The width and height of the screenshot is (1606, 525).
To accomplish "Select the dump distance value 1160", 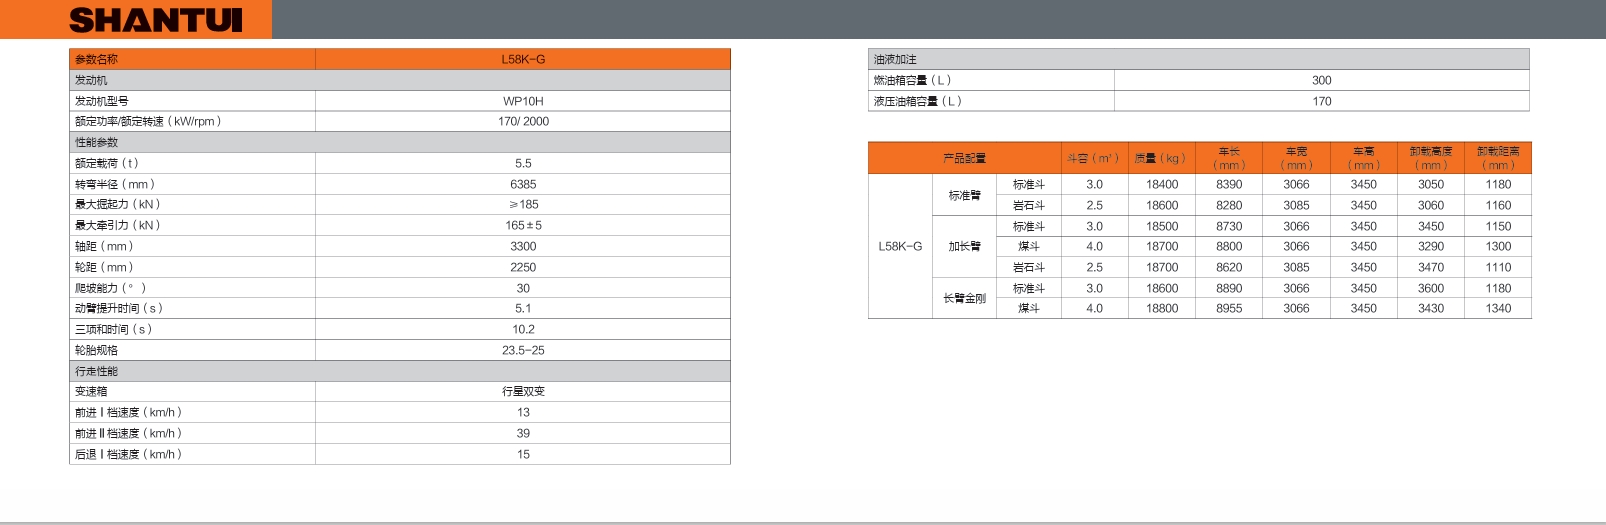I will pyautogui.click(x=1498, y=205).
